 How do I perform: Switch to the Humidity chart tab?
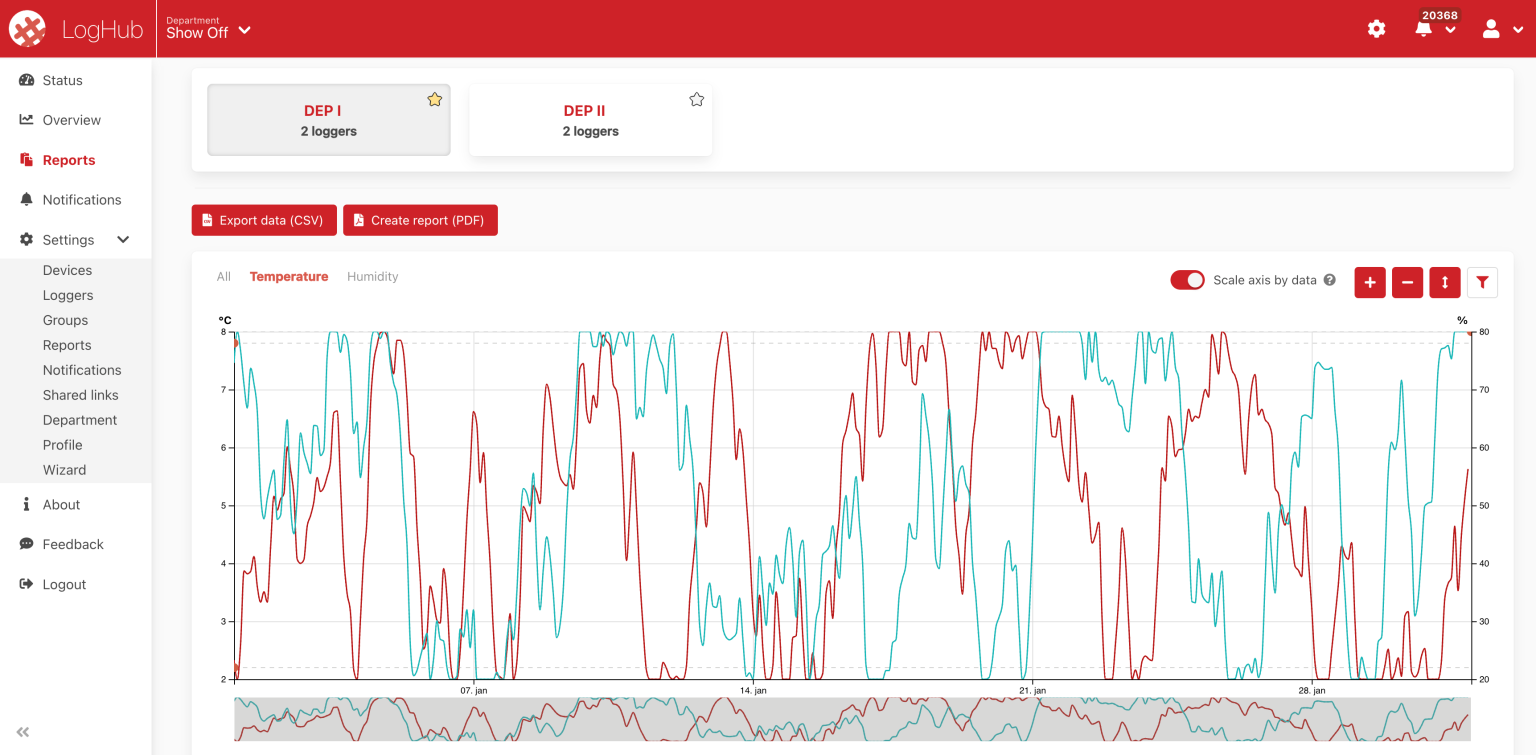[x=372, y=277]
